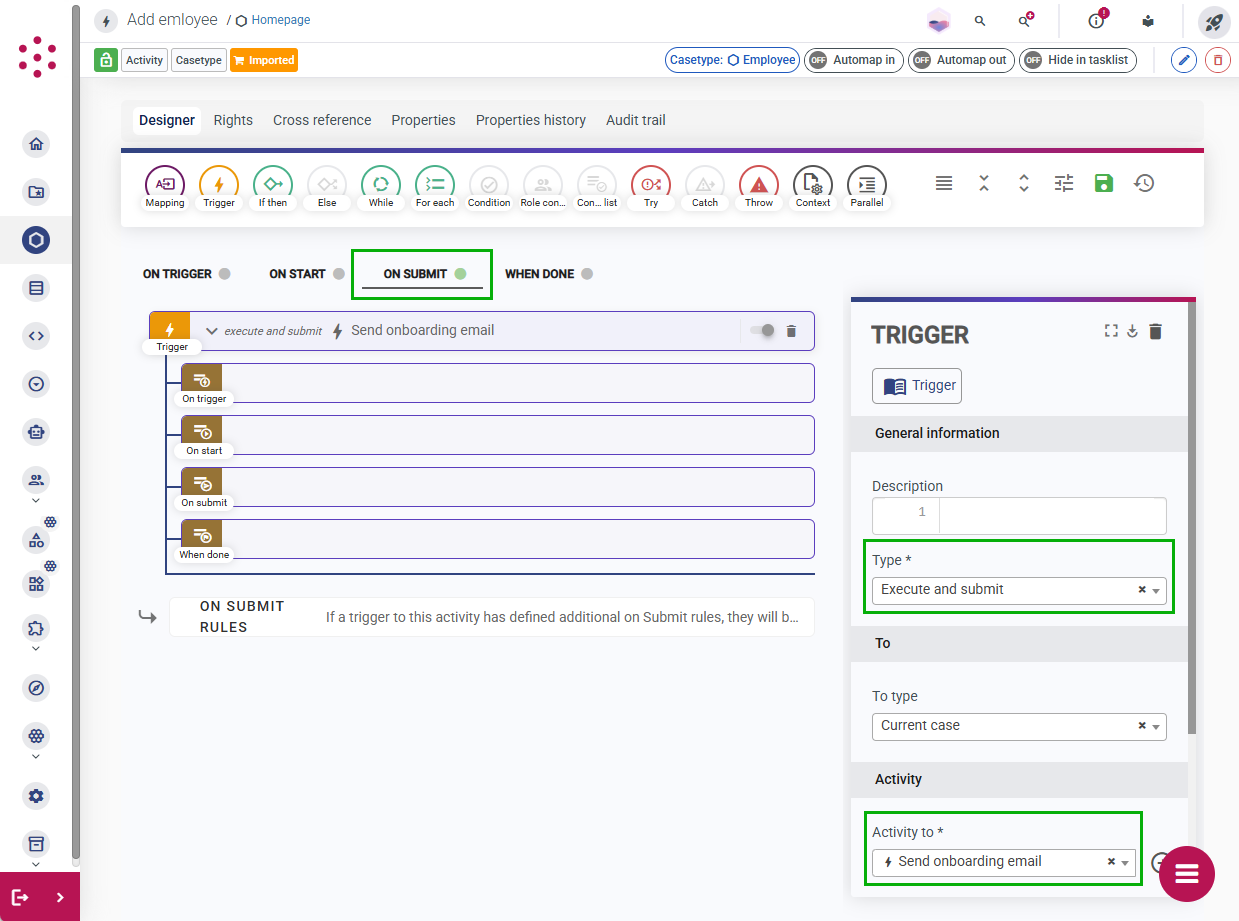Select the ON START phase tab

coord(307,274)
